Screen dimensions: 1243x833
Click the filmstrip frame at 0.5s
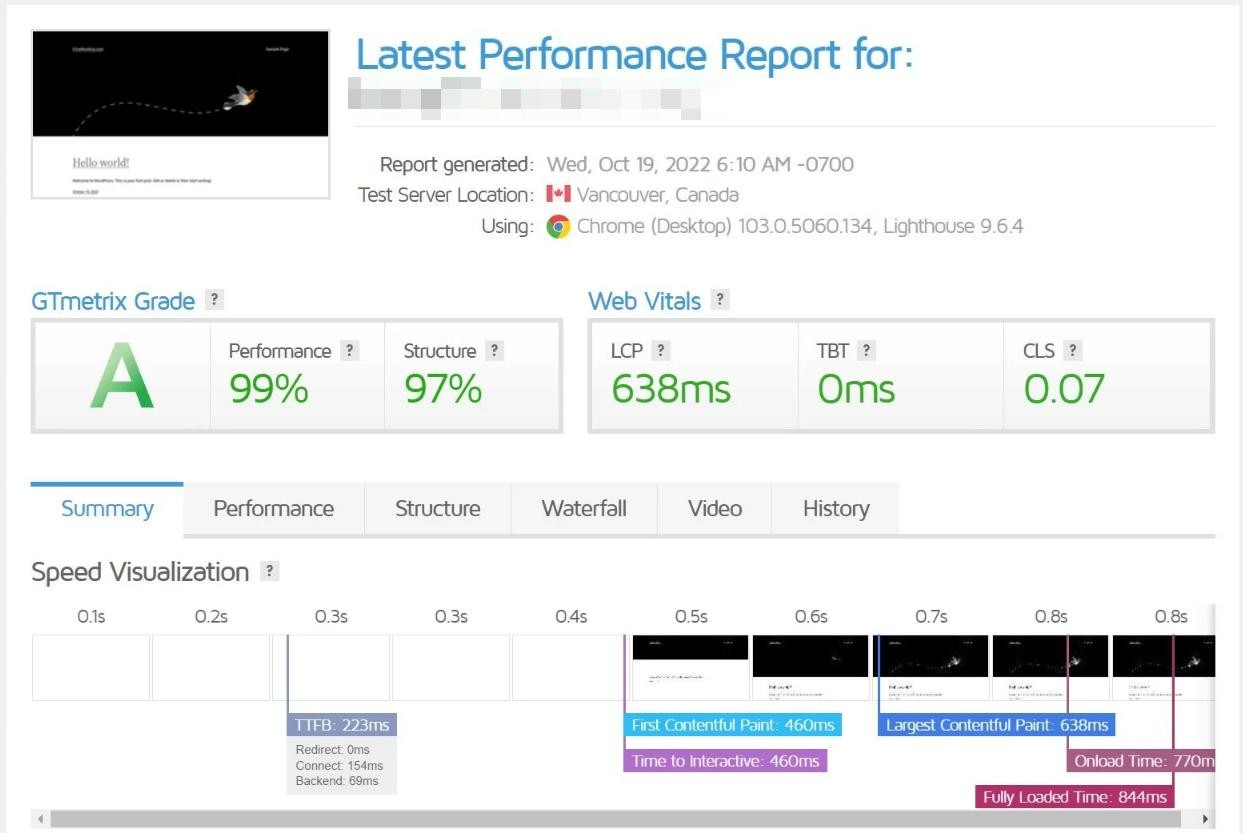point(690,667)
